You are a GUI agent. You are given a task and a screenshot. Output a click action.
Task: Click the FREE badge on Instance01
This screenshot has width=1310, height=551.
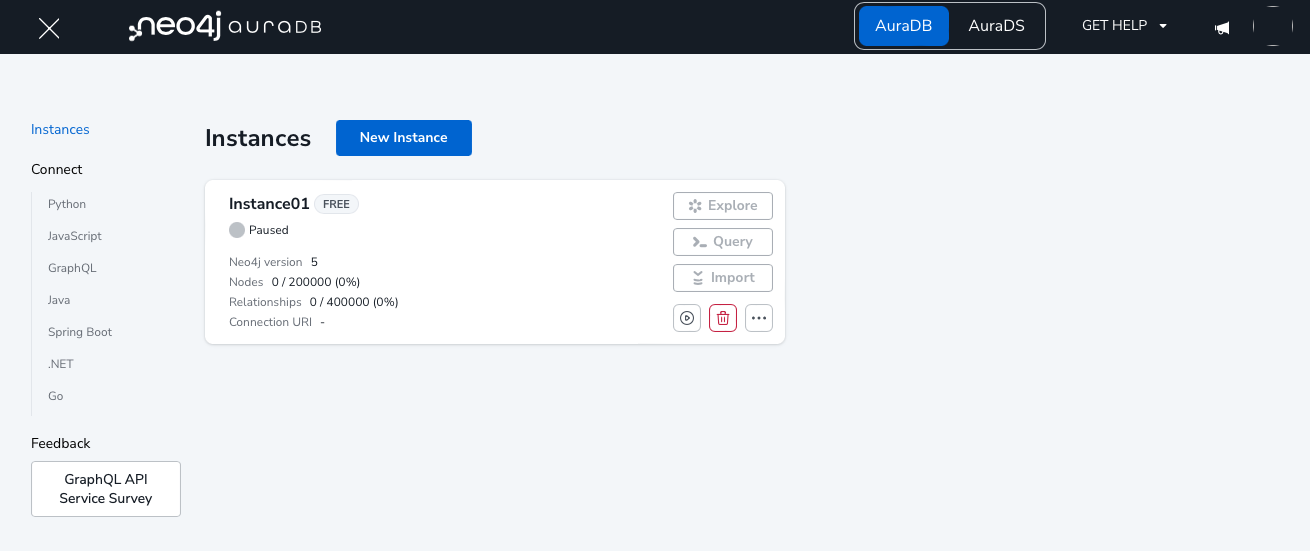pyautogui.click(x=336, y=204)
